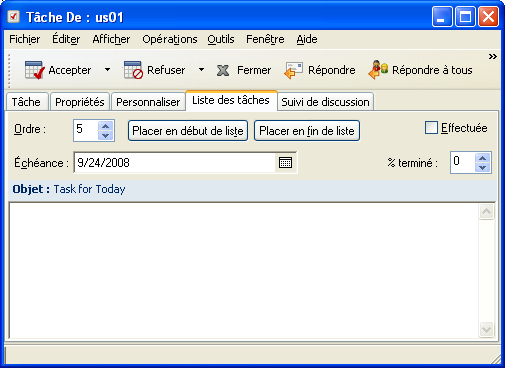Click the Objet text Task for Today
505x368 pixels.
pos(89,189)
